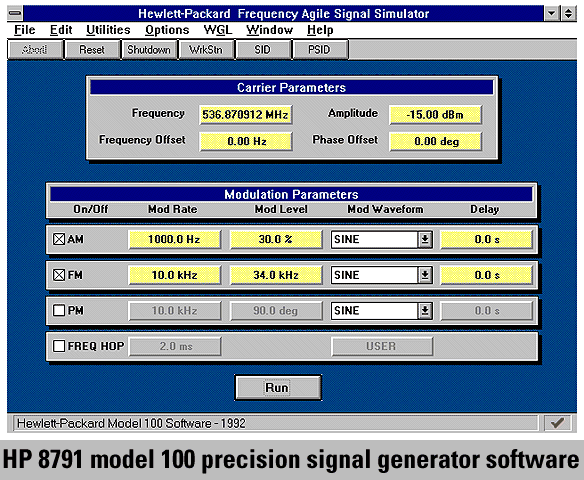Image resolution: width=584 pixels, height=480 pixels.
Task: Select the AM SINE waveform combo box
Action: (382, 239)
